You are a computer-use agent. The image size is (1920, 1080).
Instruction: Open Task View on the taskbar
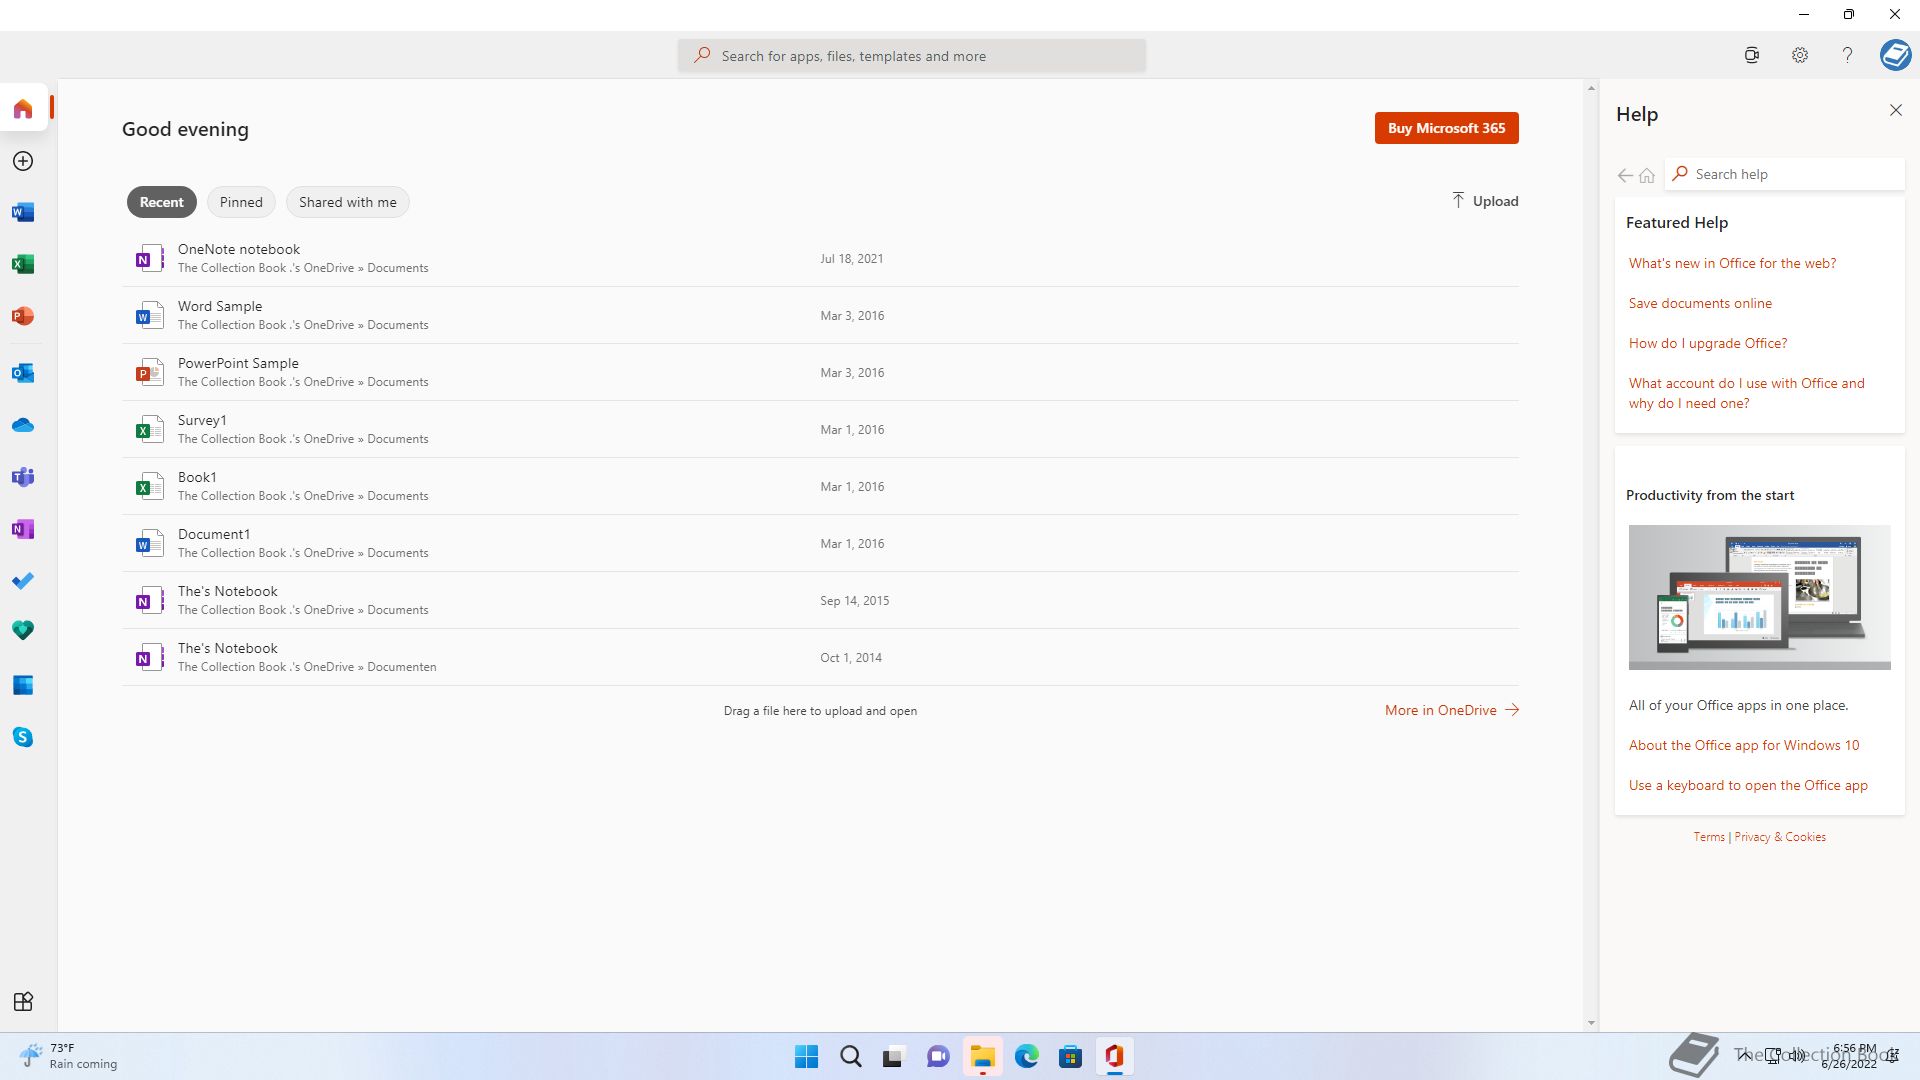click(894, 1057)
